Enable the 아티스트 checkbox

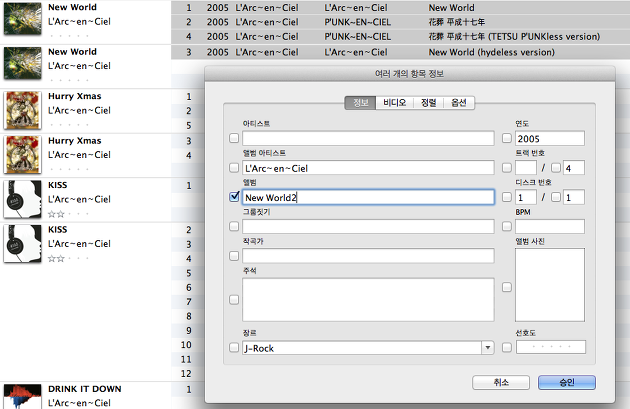click(x=234, y=138)
